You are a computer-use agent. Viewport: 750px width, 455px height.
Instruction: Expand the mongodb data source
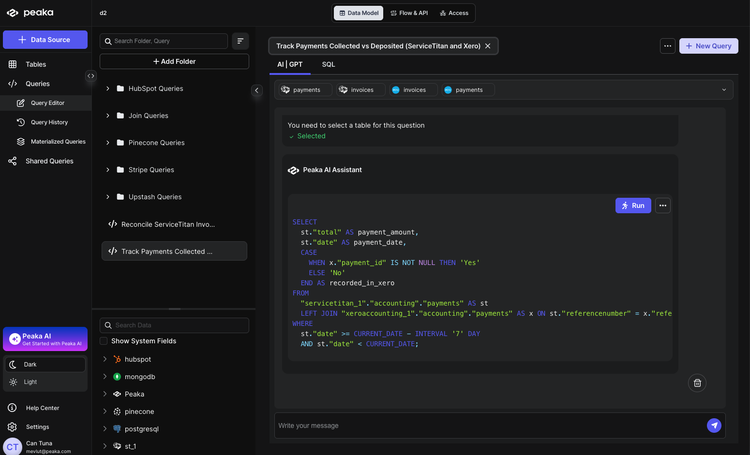click(105, 376)
